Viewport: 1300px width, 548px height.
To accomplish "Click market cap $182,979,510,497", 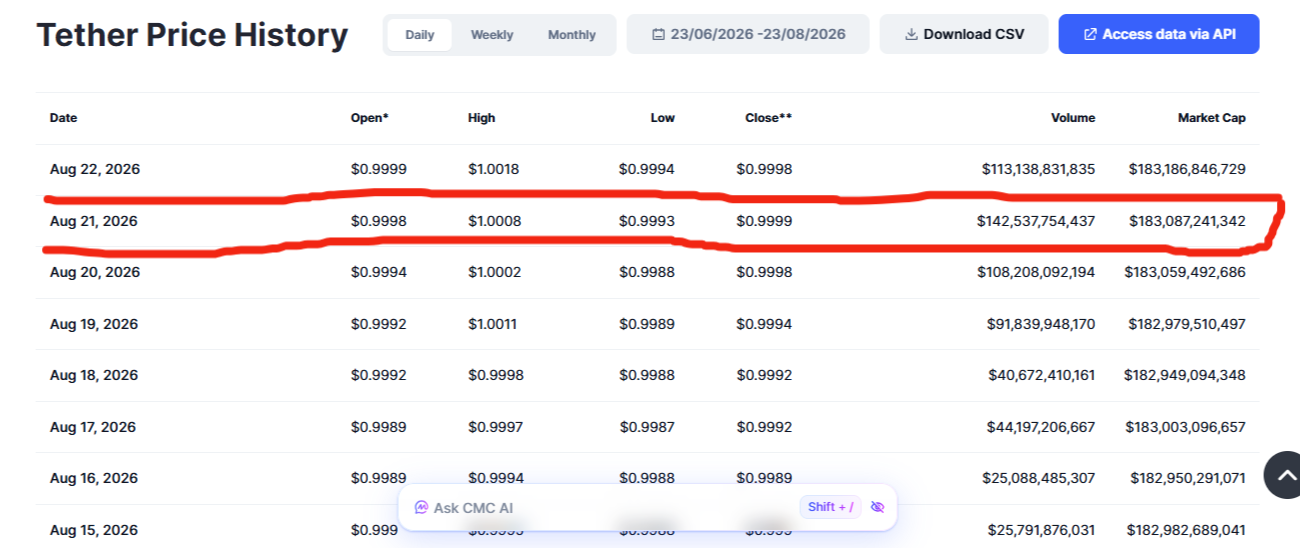I will pos(1186,324).
